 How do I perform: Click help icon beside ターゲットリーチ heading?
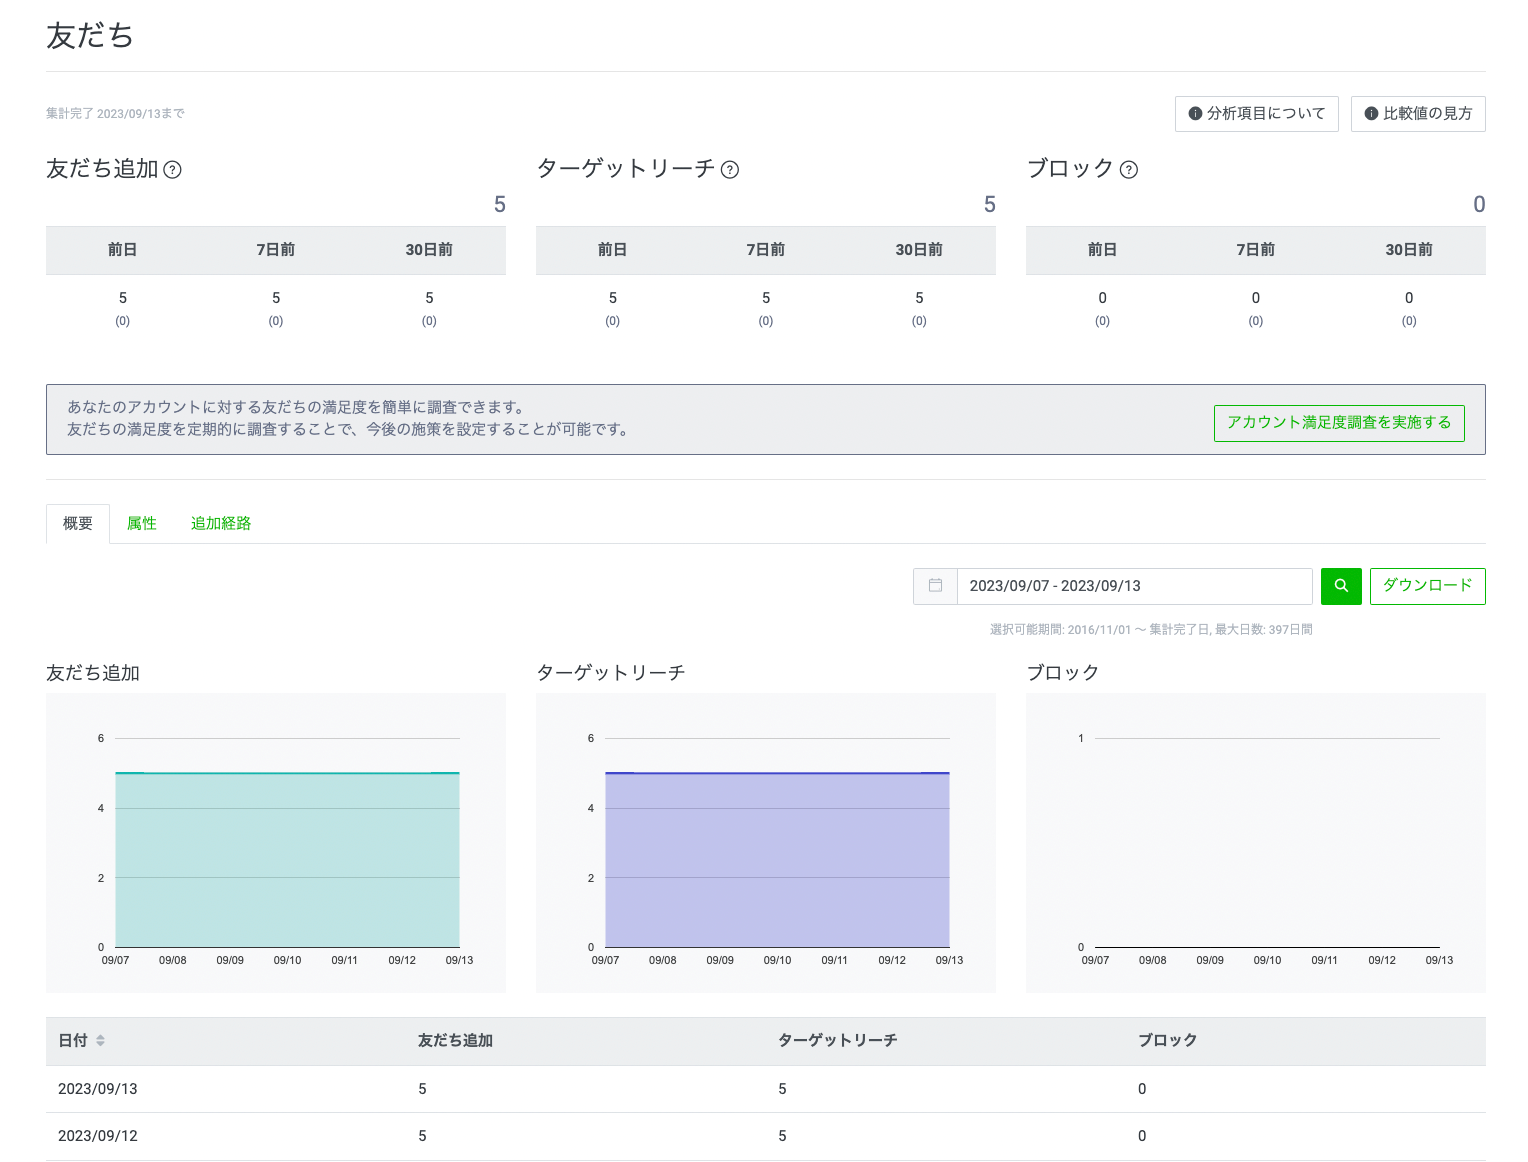click(x=730, y=170)
